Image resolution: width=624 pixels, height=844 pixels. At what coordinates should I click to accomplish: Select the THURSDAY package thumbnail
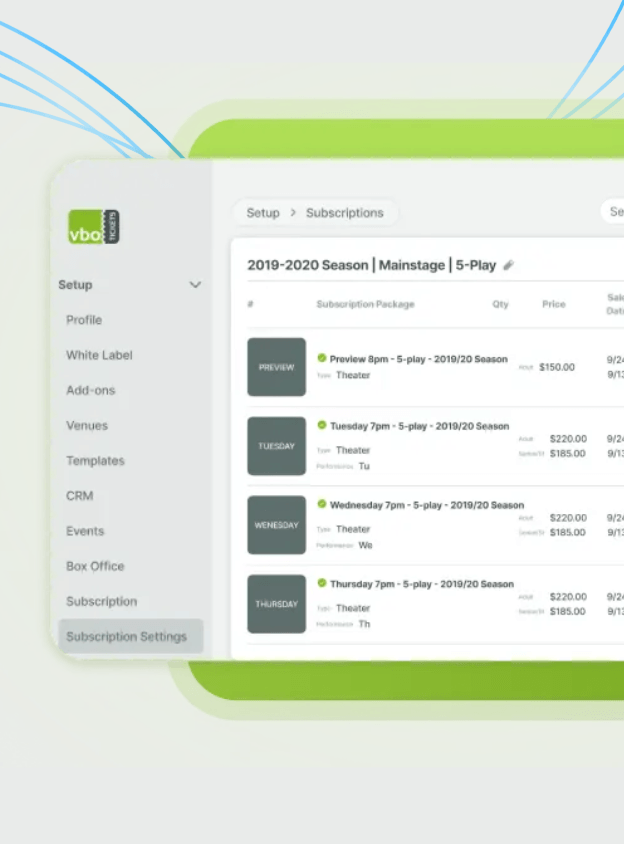coord(276,604)
